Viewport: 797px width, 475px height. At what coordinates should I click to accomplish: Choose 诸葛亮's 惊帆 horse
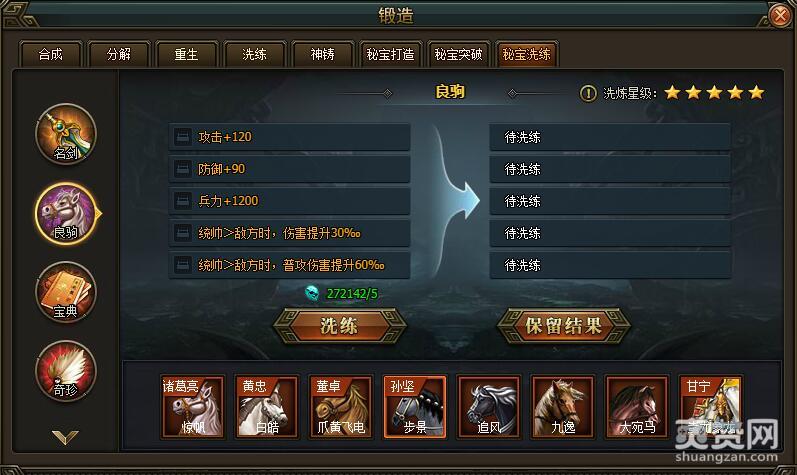pyautogui.click(x=193, y=407)
